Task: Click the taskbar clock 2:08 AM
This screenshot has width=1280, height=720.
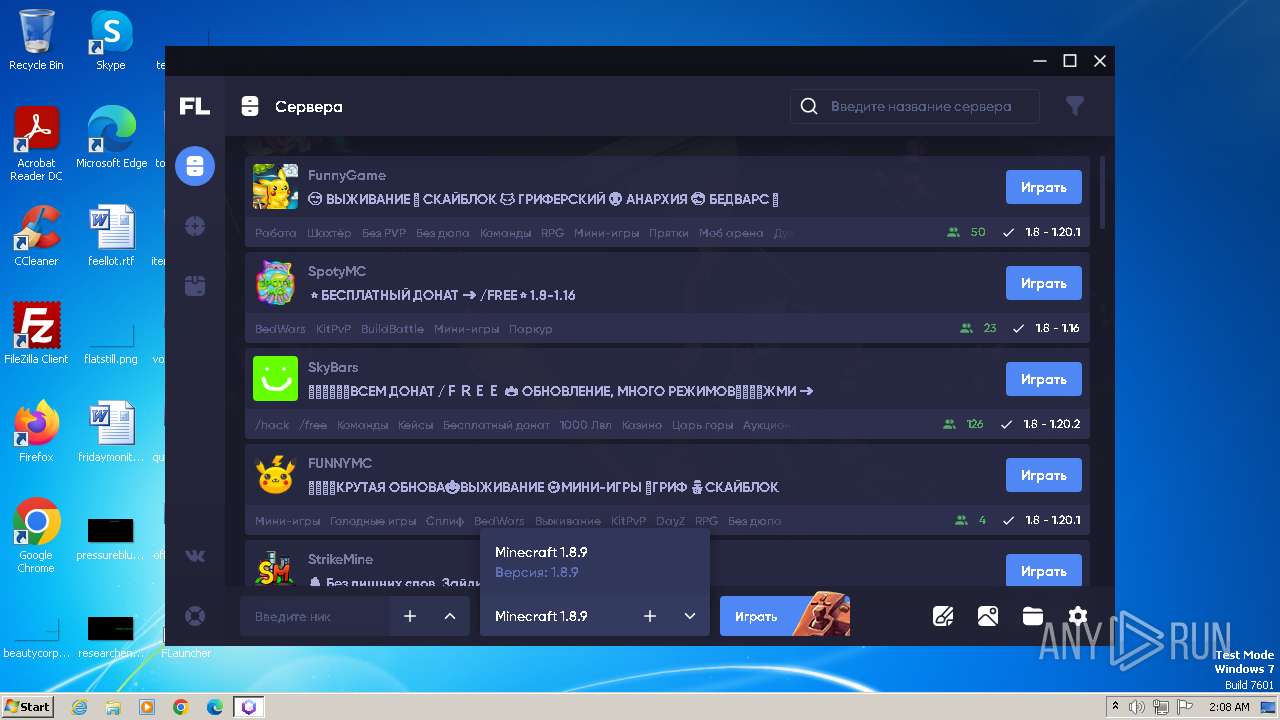Action: [1228, 707]
